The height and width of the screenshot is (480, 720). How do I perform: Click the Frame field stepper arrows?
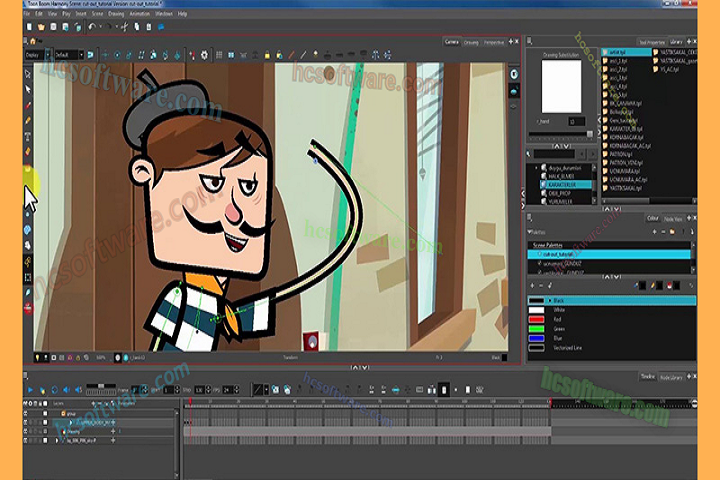(144, 390)
